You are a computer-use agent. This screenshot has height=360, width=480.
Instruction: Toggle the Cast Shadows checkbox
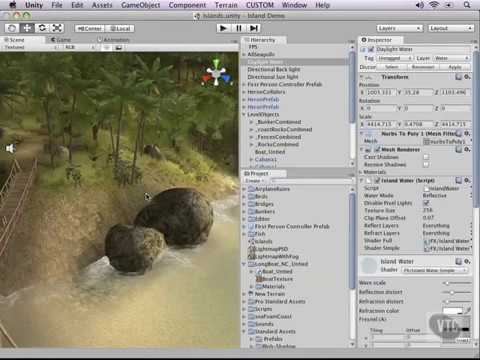tap(426, 157)
